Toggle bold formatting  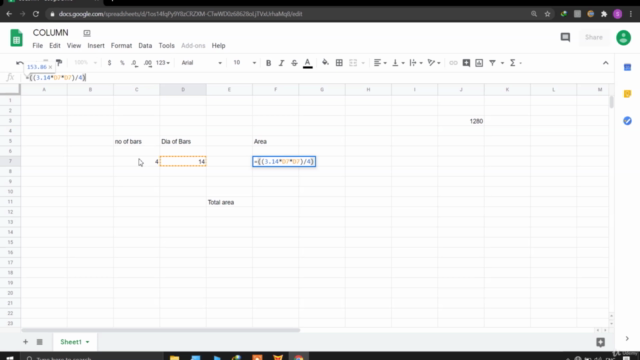point(268,63)
